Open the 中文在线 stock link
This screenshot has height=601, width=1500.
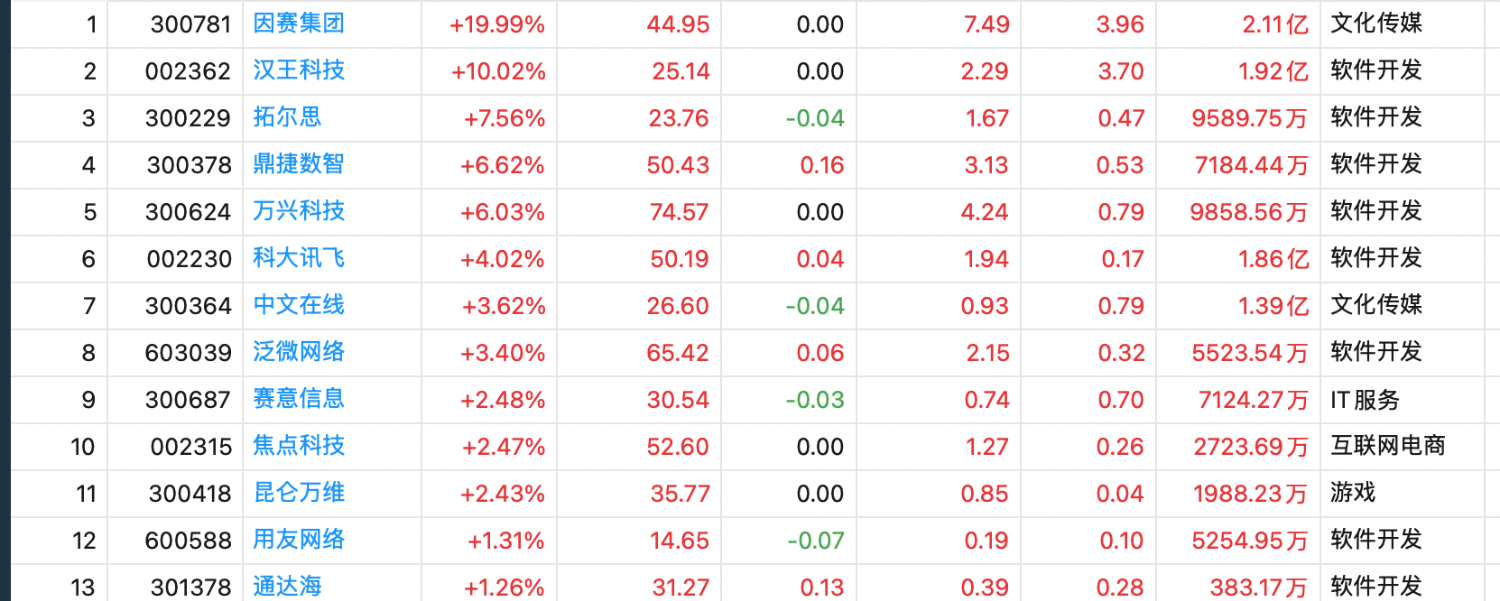299,305
